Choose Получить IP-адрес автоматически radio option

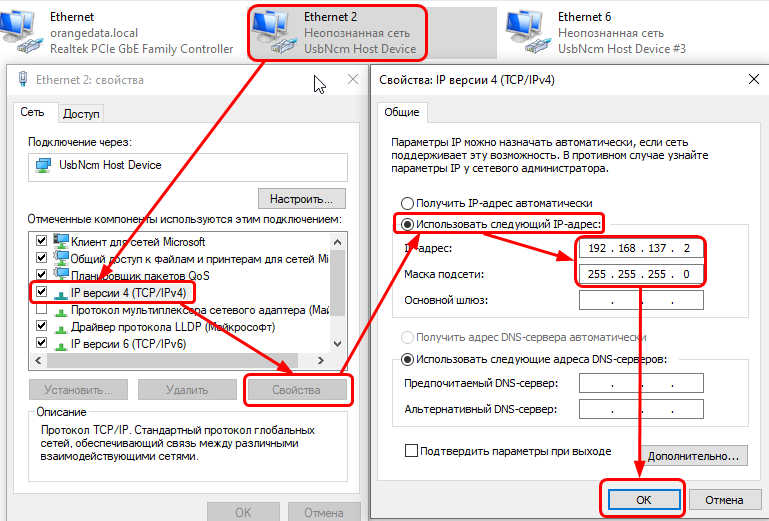coord(407,203)
